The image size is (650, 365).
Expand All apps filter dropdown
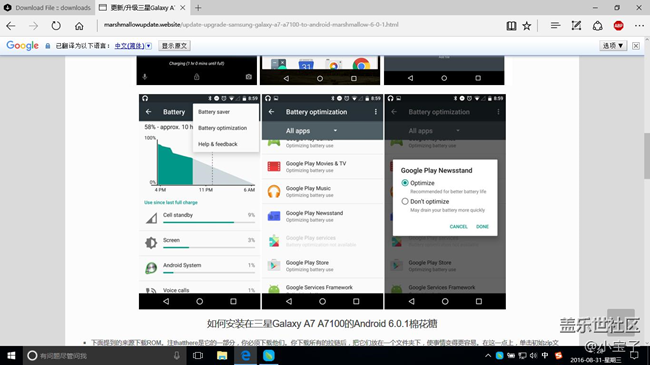[x=312, y=131]
